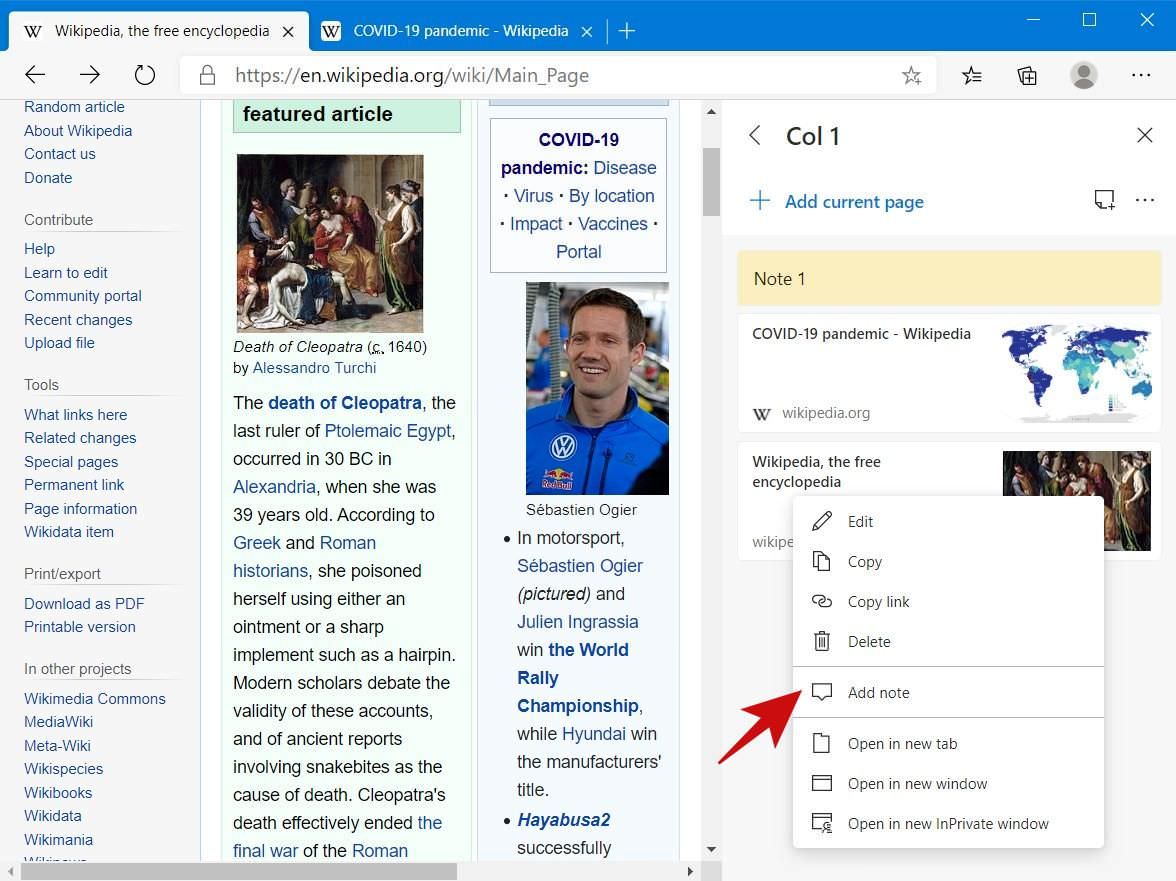Close the Wikipedia main page tab
Image resolution: width=1176 pixels, height=881 pixels.
point(288,31)
